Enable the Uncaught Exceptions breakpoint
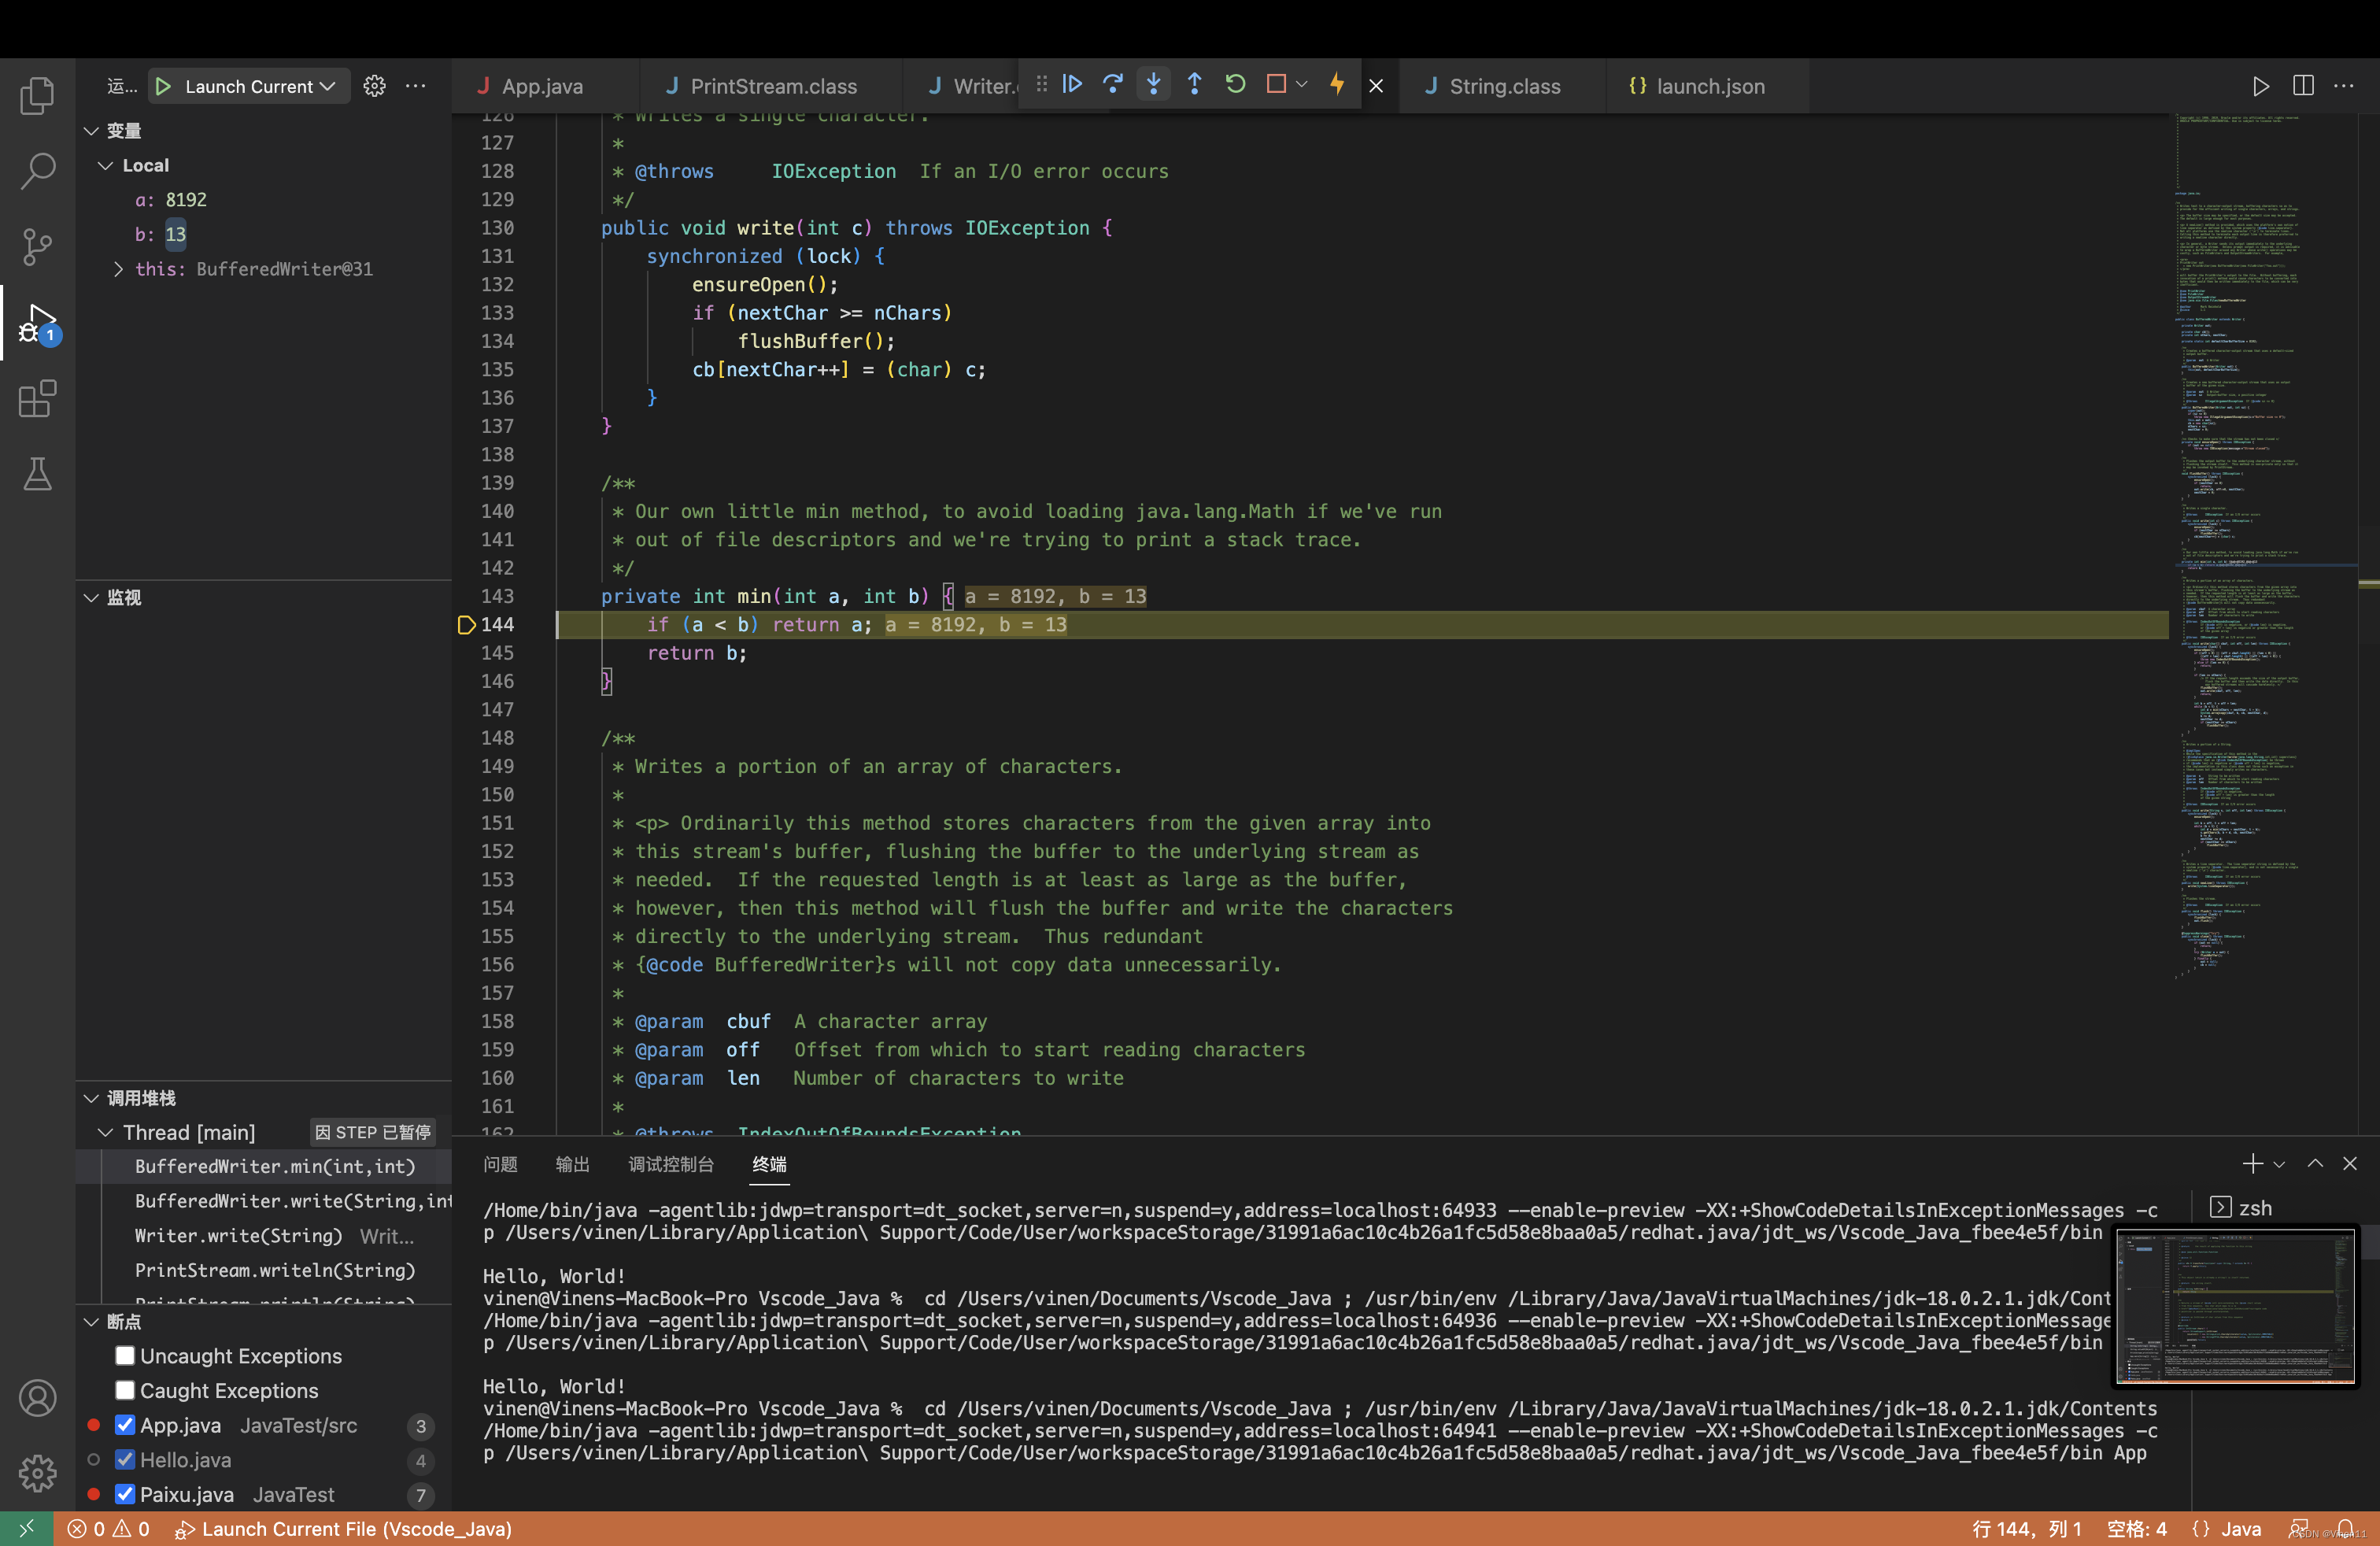 125,1356
